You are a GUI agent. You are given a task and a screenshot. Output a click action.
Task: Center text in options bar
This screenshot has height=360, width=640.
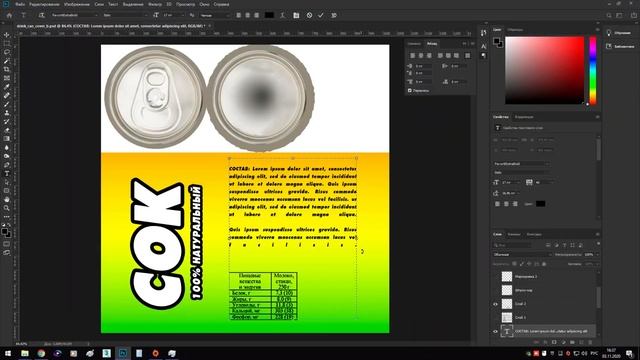pyautogui.click(x=248, y=15)
